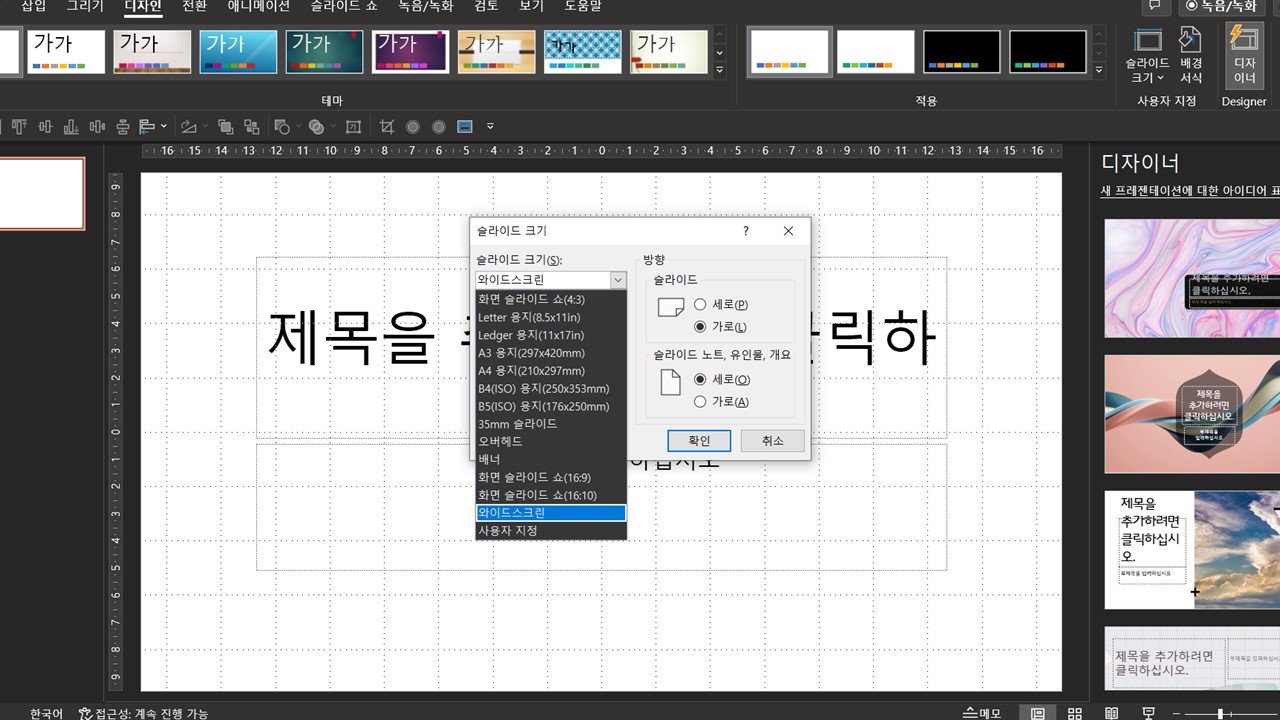Open Format Background (배경 서식) ribbon button
The image size is (1280, 720).
tap(1191, 56)
